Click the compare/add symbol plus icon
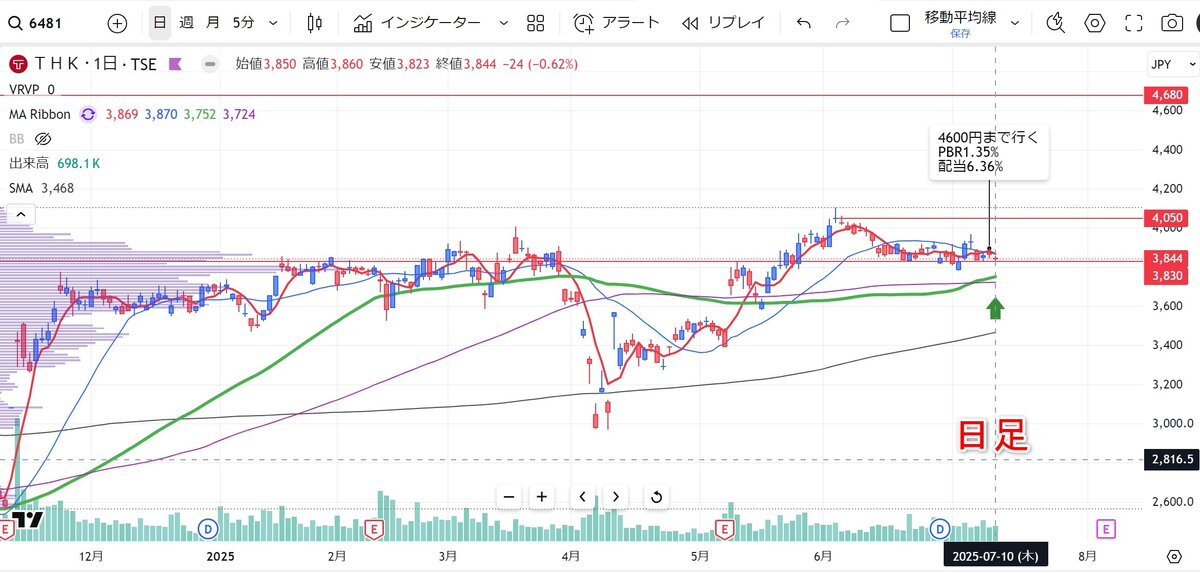The height and width of the screenshot is (573, 1200). point(117,23)
